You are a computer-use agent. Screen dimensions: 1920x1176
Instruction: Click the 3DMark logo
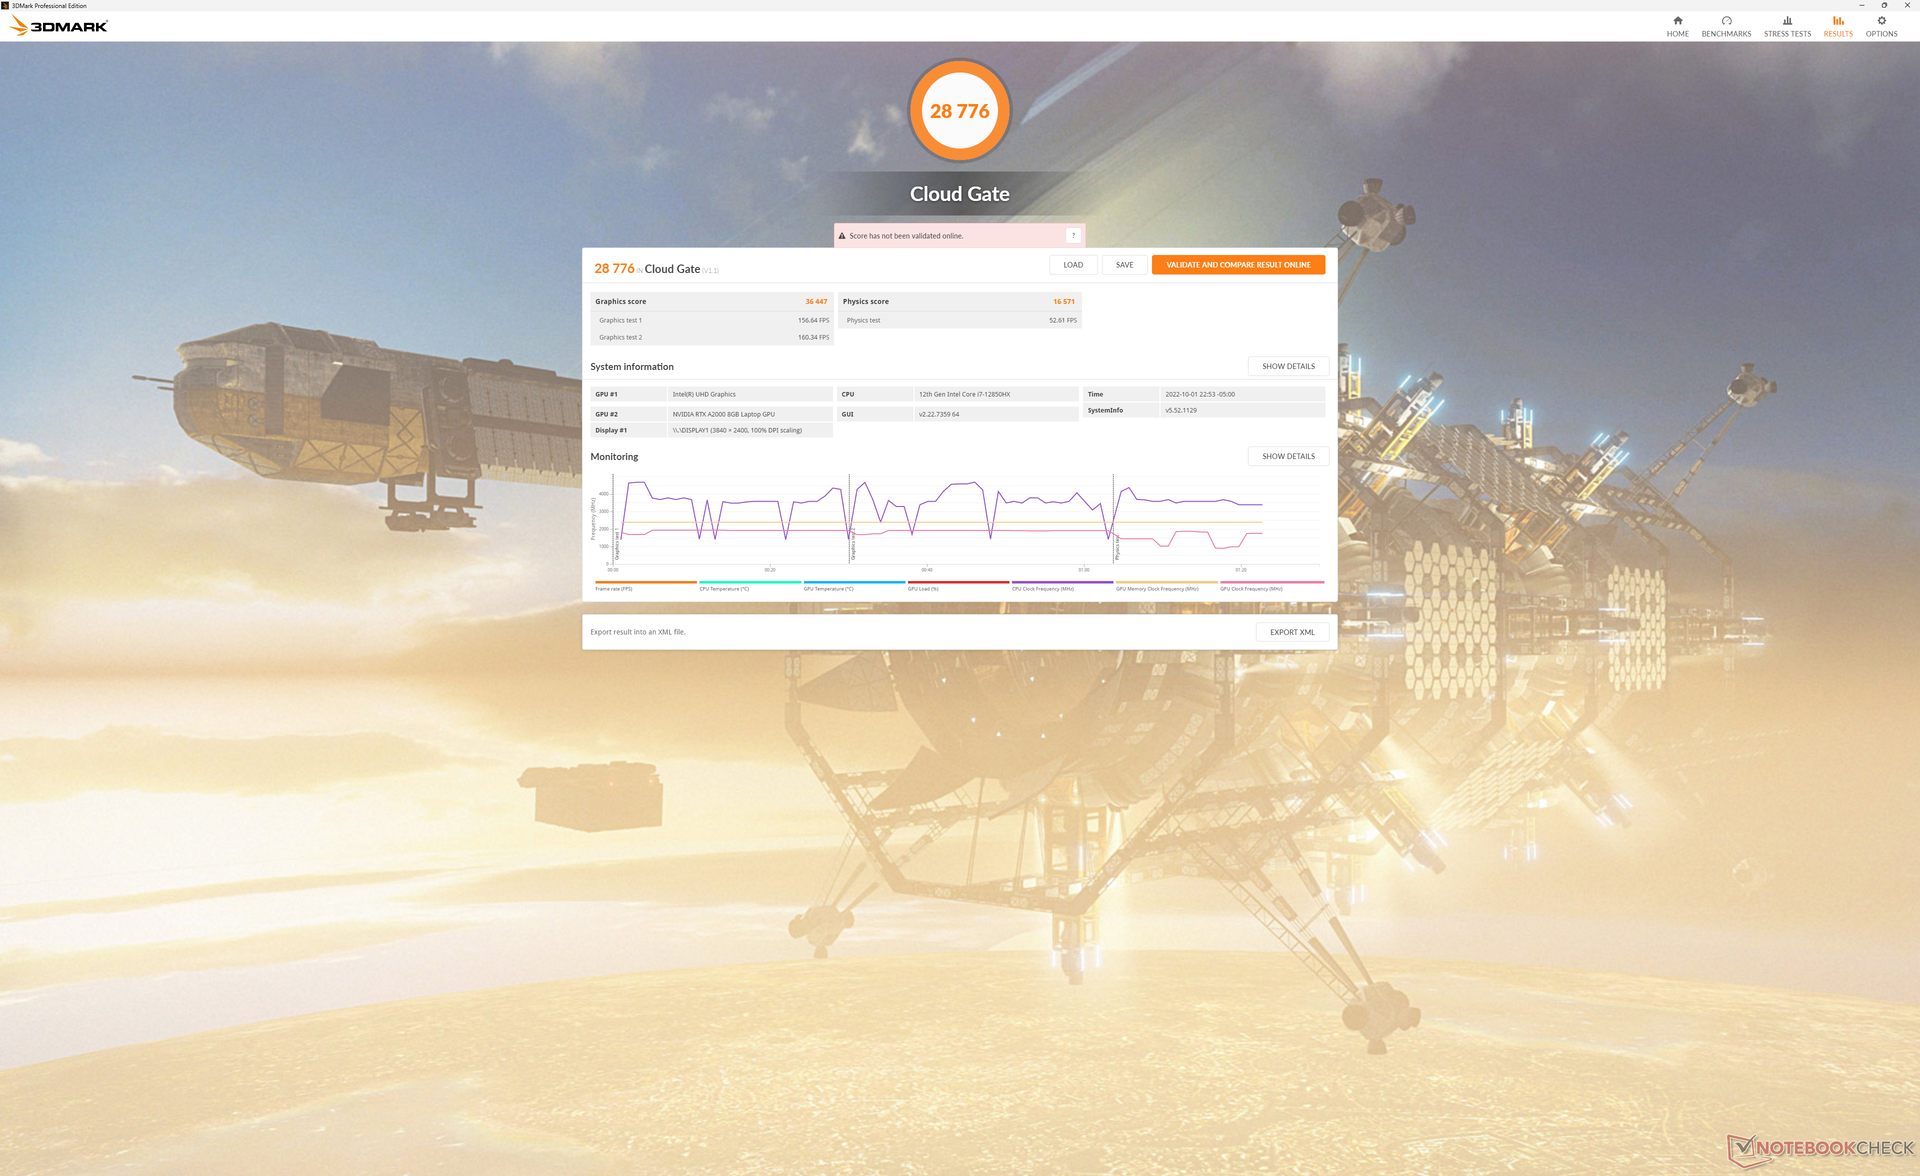click(59, 26)
